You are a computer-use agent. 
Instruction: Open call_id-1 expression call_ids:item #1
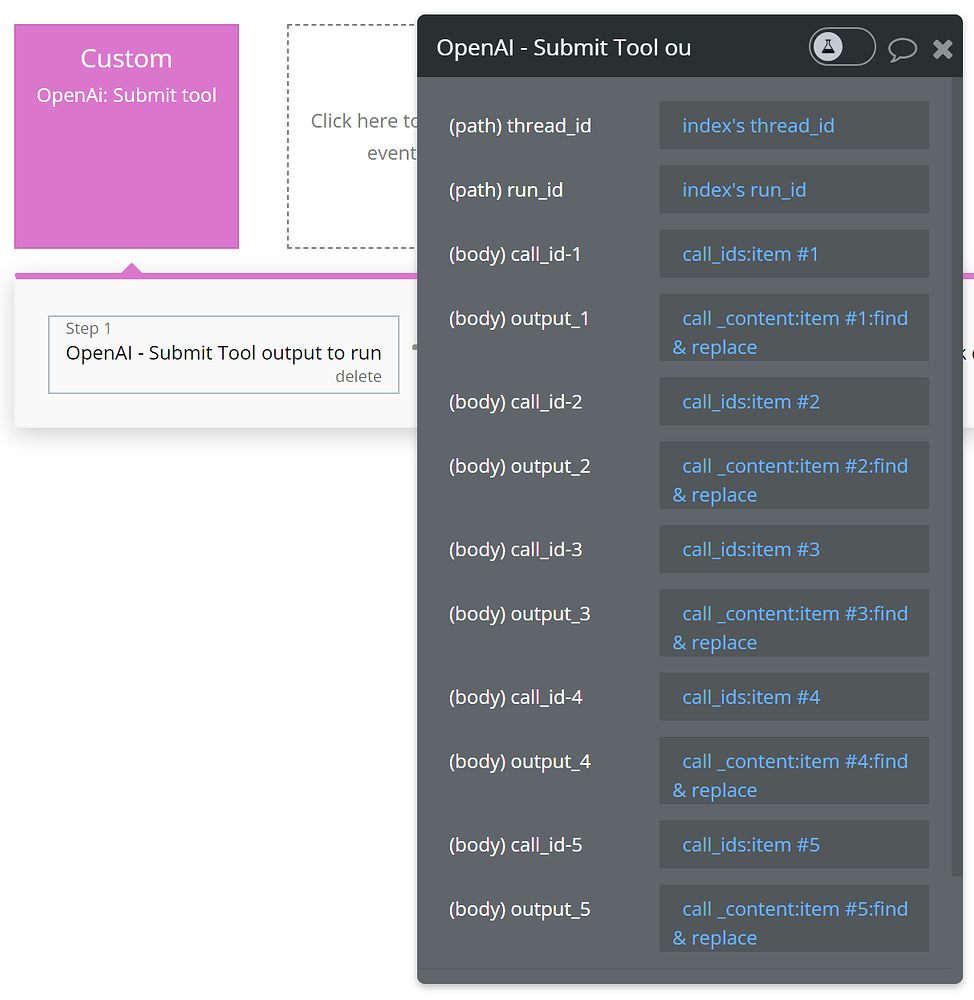click(x=793, y=254)
